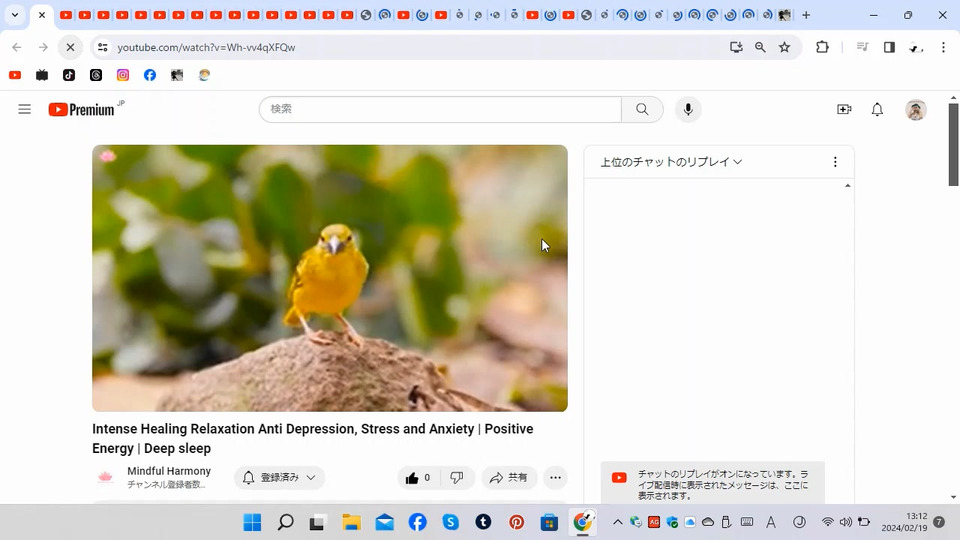View site information icon in address bar
Screen dimensions: 960x540
(x=103, y=47)
